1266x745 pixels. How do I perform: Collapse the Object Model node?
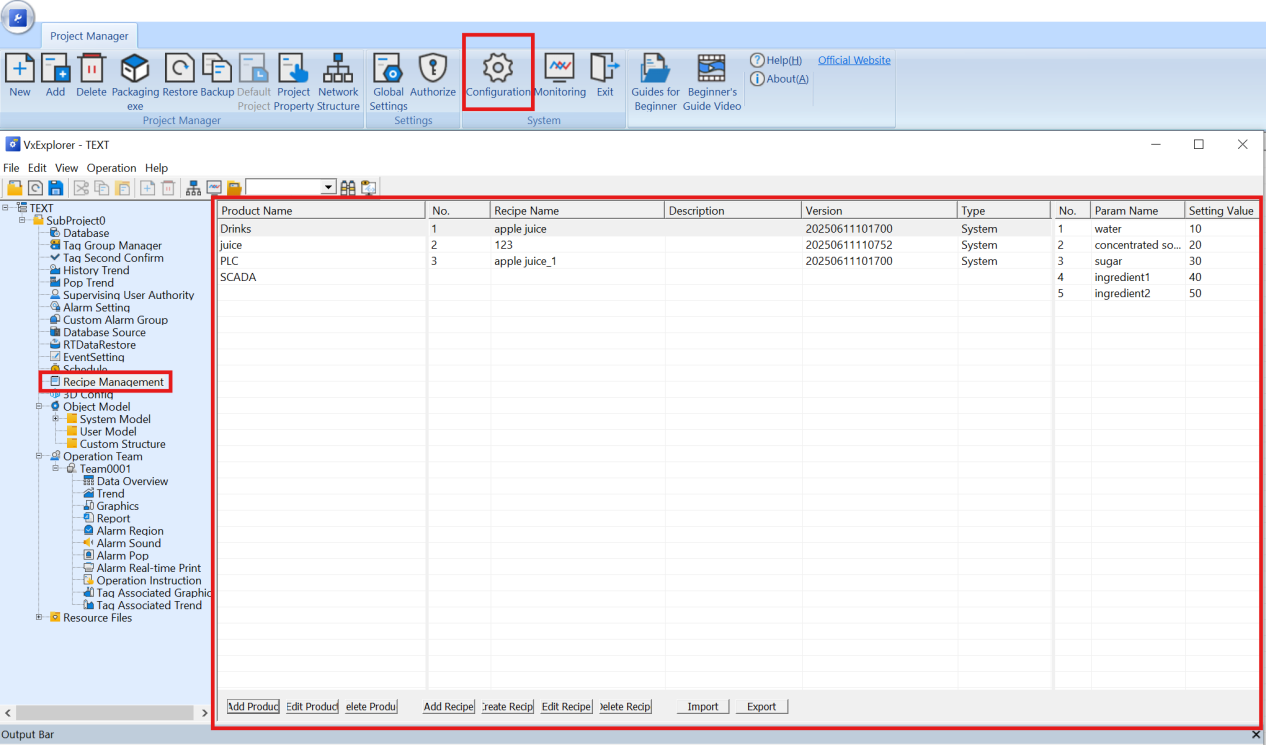click(x=40, y=407)
